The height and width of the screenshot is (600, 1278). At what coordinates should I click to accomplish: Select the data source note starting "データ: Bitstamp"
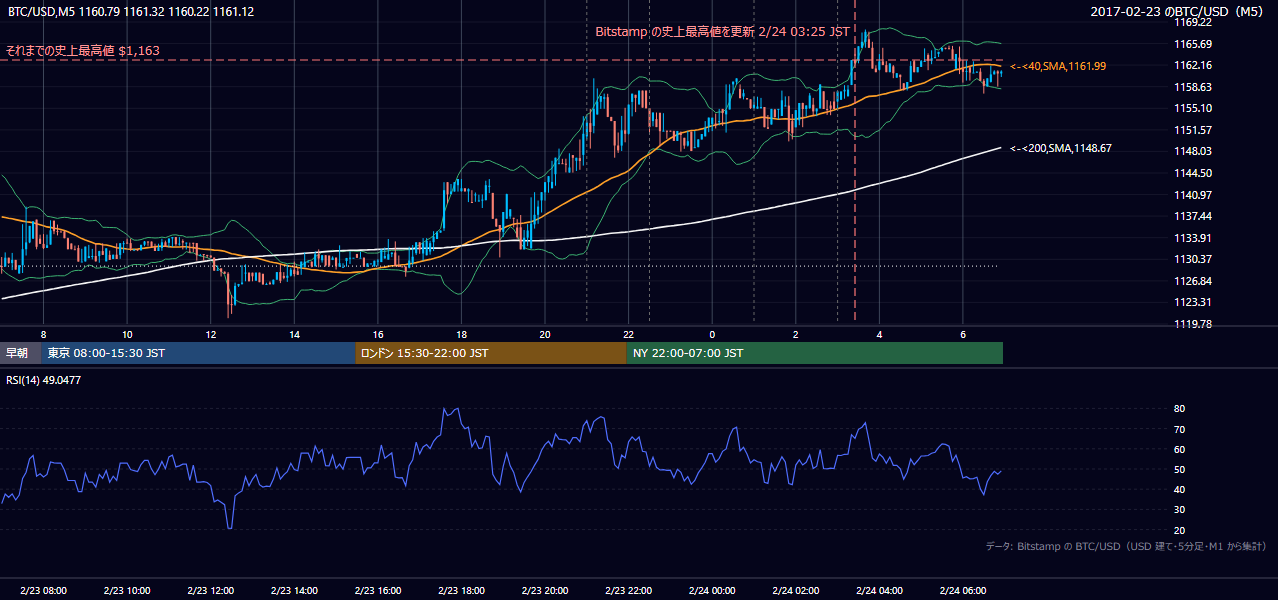[1126, 546]
